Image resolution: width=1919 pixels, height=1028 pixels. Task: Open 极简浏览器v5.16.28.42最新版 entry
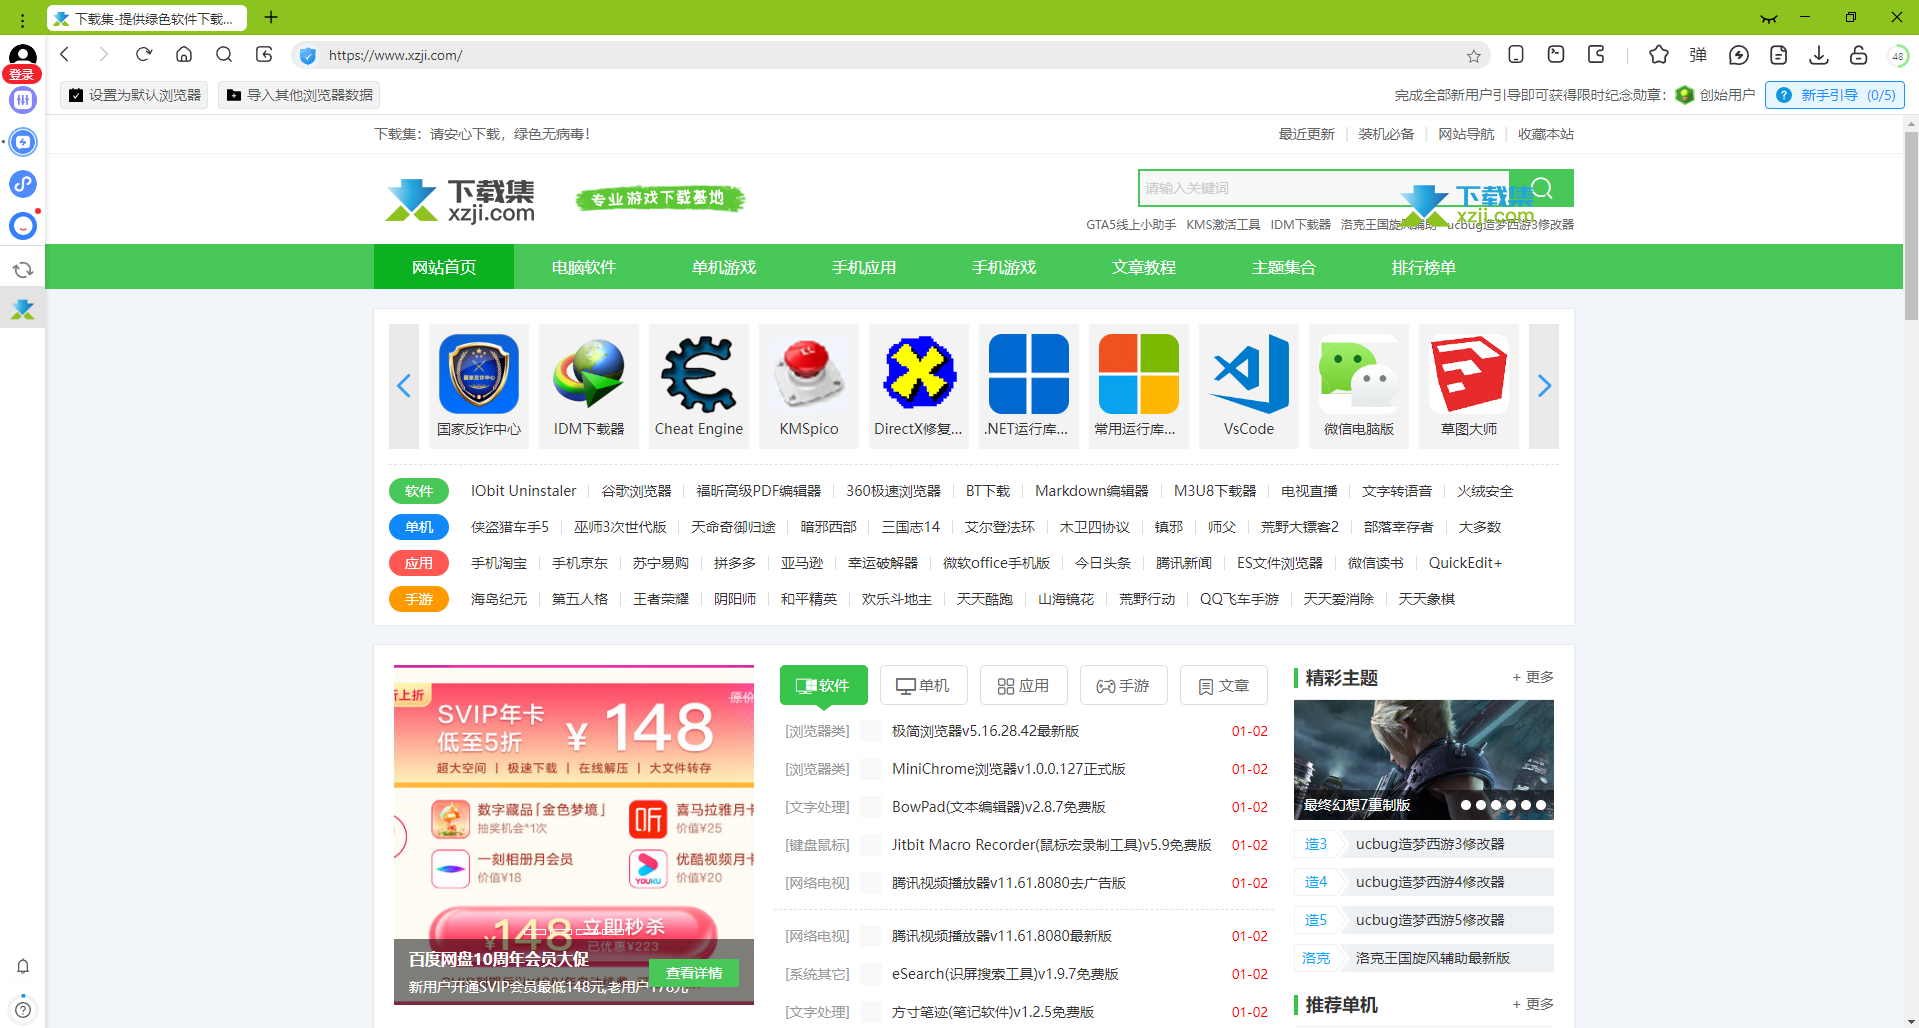coord(985,731)
